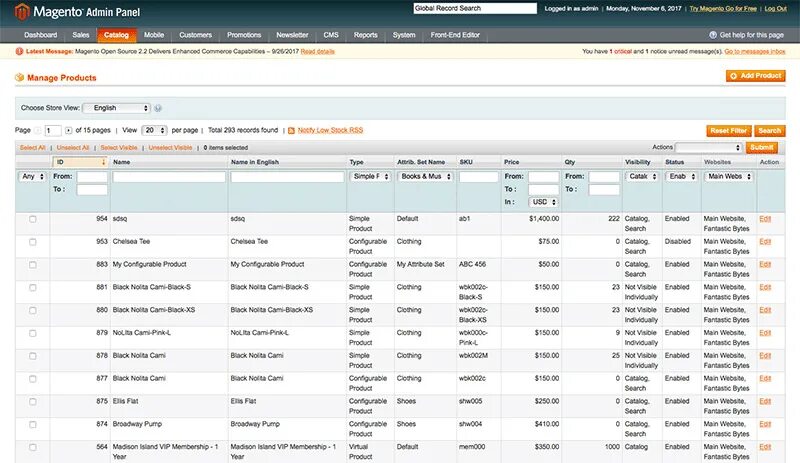Click the Add Product button

click(x=756, y=76)
